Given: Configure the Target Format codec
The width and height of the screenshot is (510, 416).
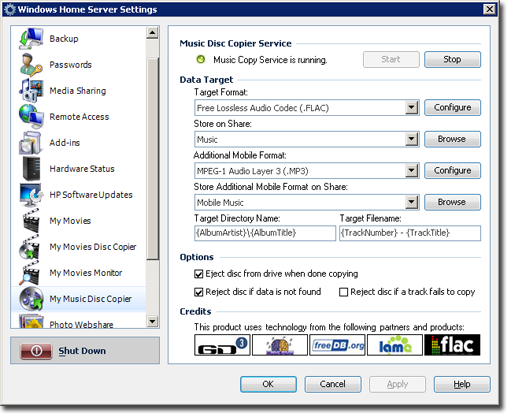Looking at the screenshot, I should 452,107.
